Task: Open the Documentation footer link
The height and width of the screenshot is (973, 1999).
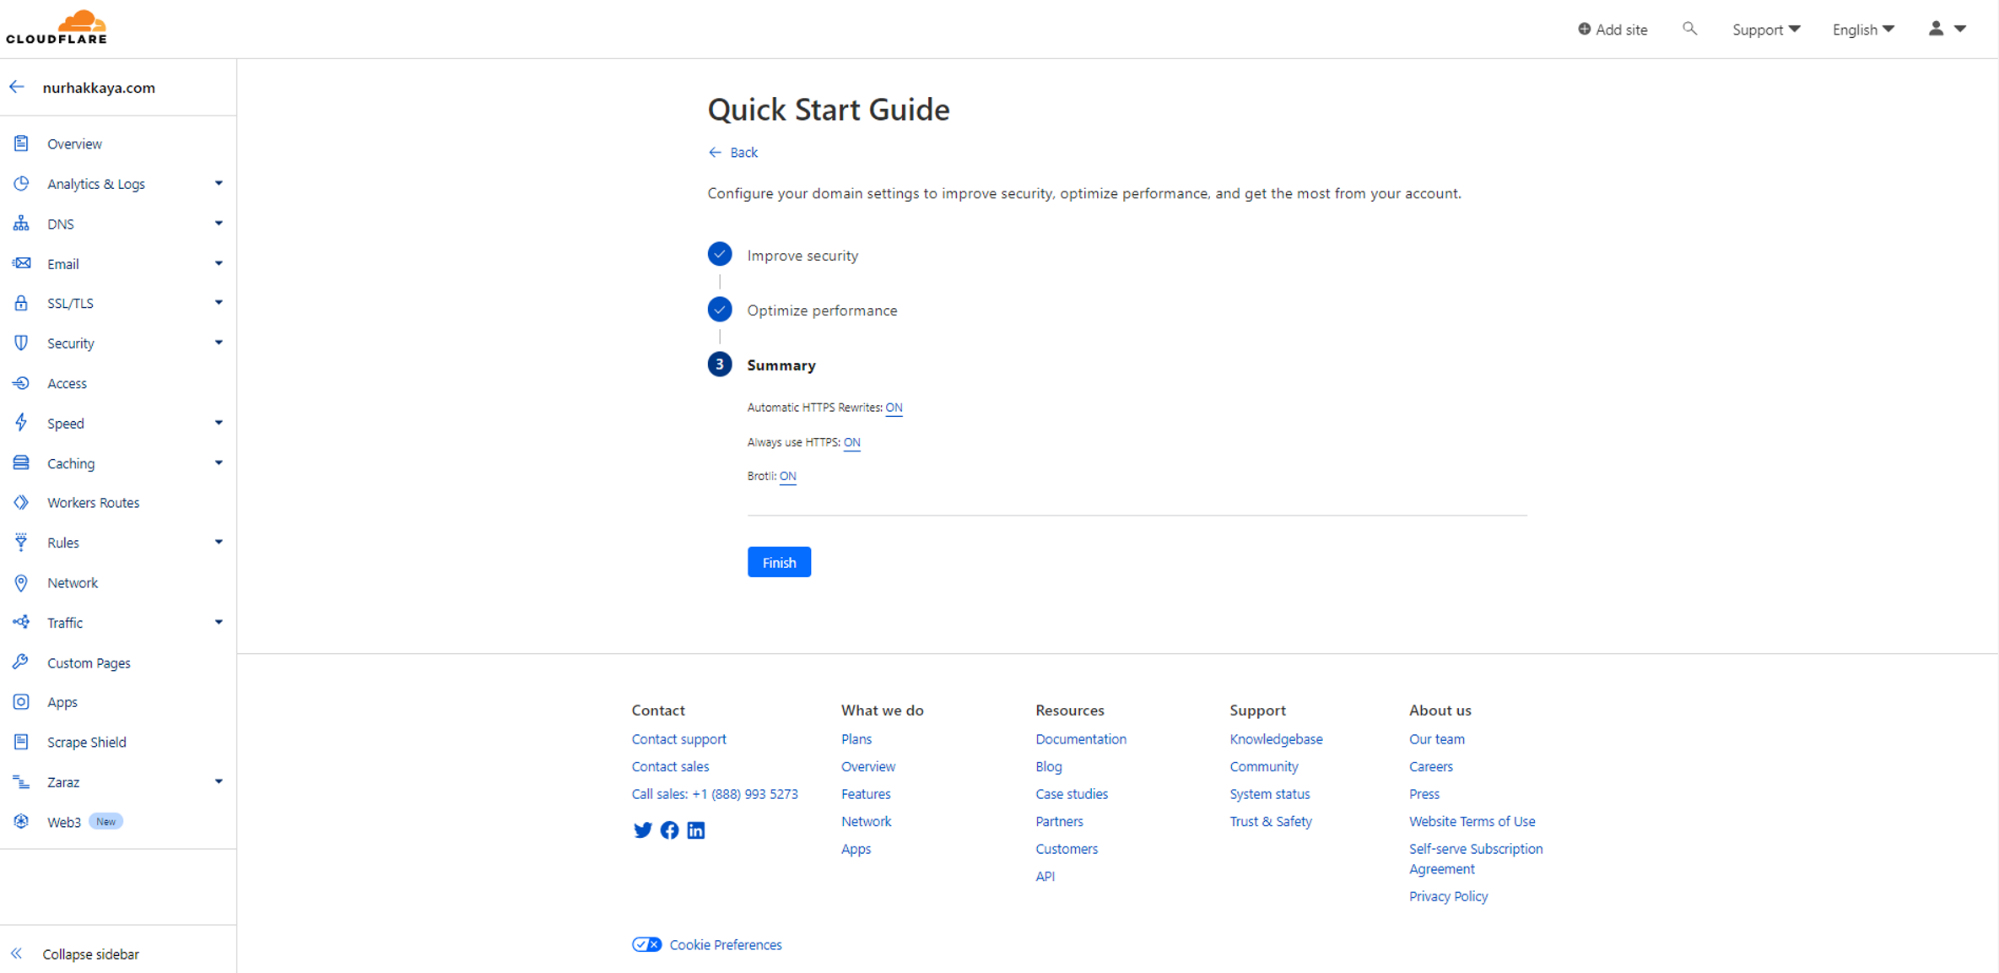Action: click(1081, 739)
